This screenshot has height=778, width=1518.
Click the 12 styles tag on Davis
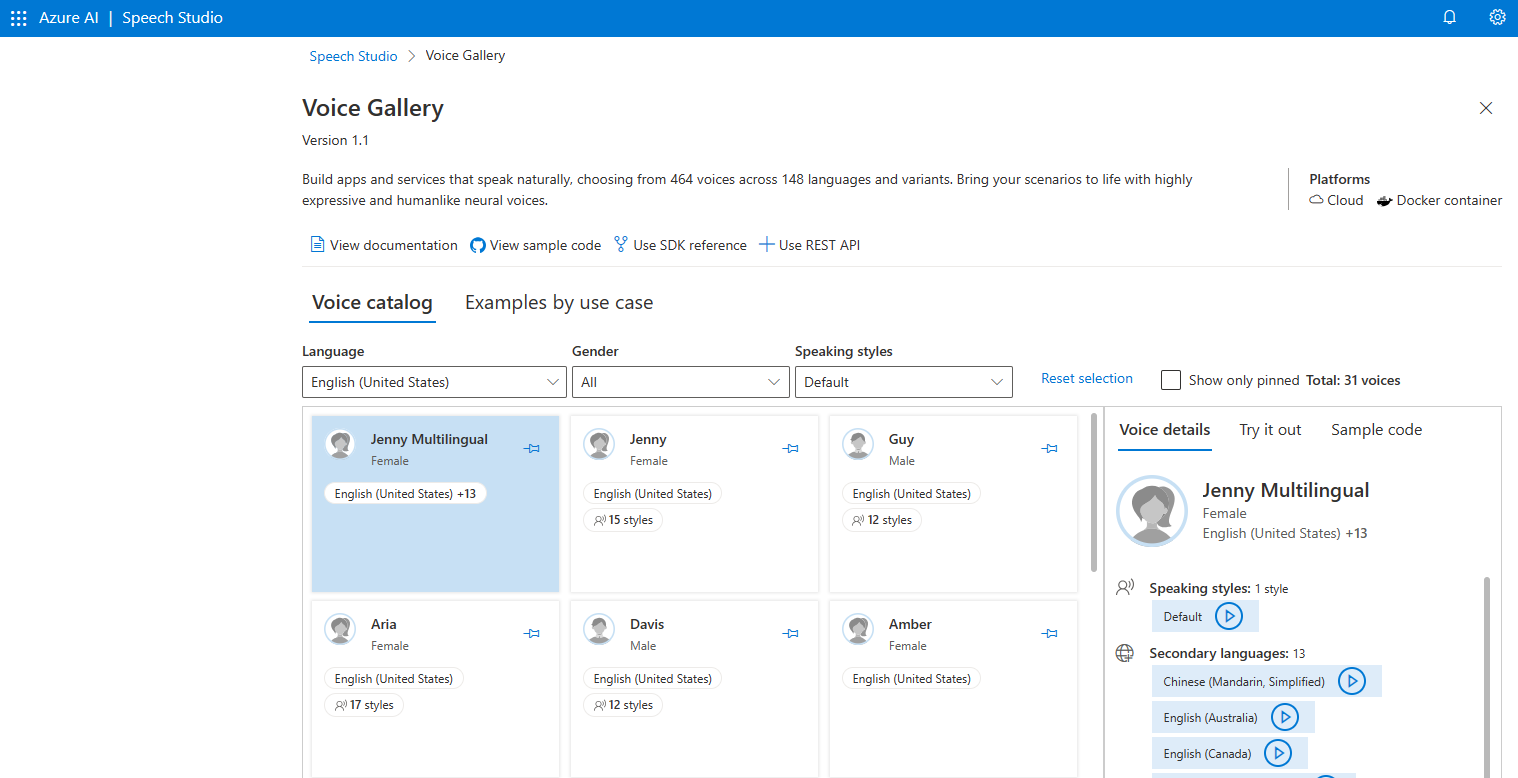(622, 705)
